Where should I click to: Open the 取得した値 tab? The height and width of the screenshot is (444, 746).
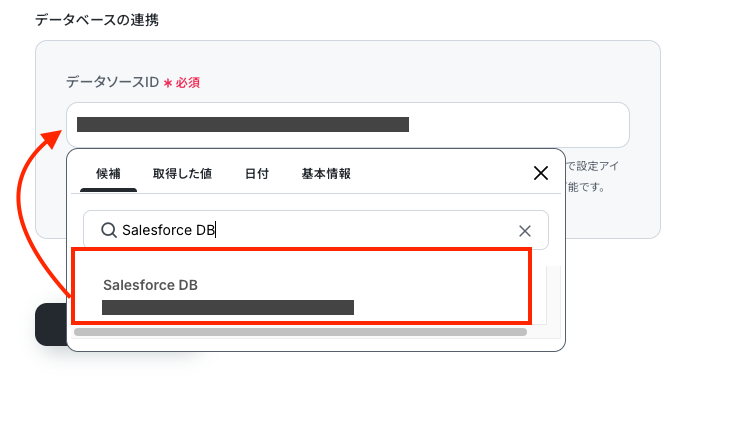[182, 174]
